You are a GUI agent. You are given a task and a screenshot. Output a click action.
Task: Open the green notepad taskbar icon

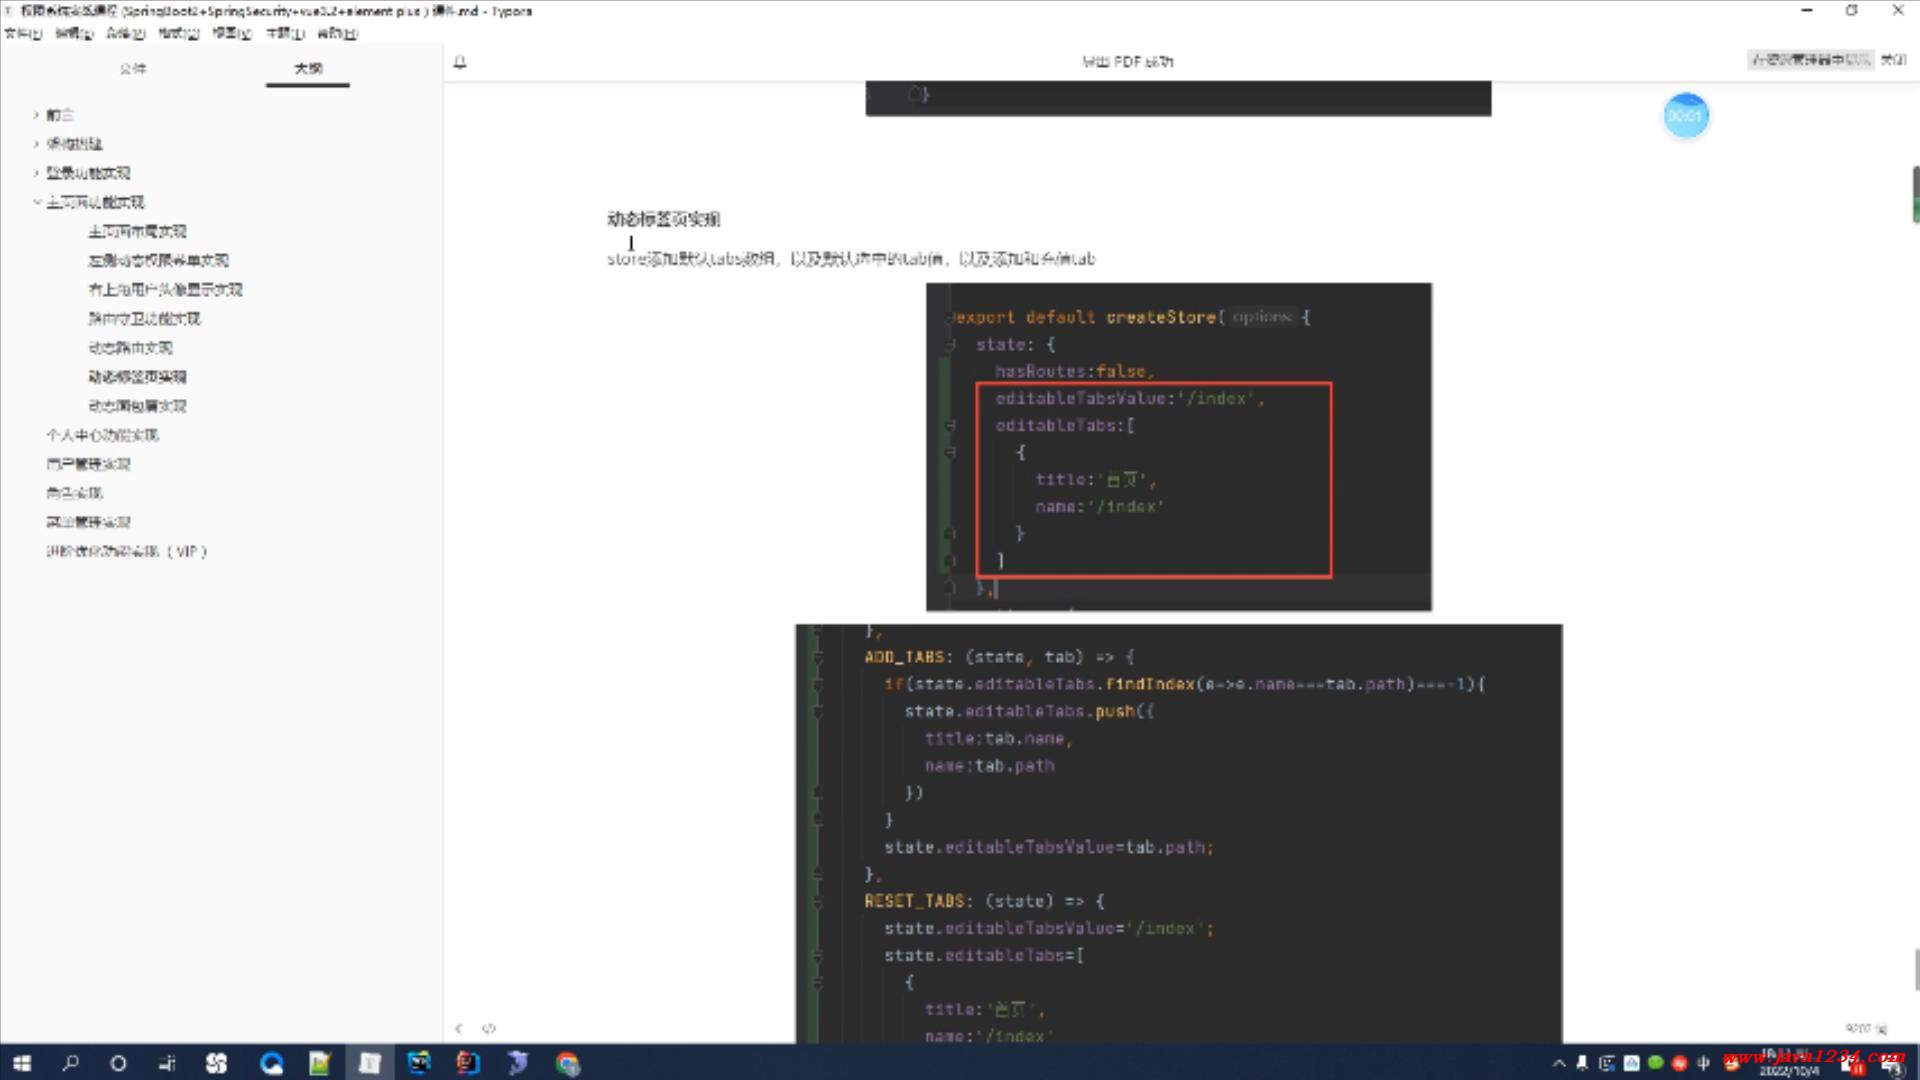point(320,1063)
